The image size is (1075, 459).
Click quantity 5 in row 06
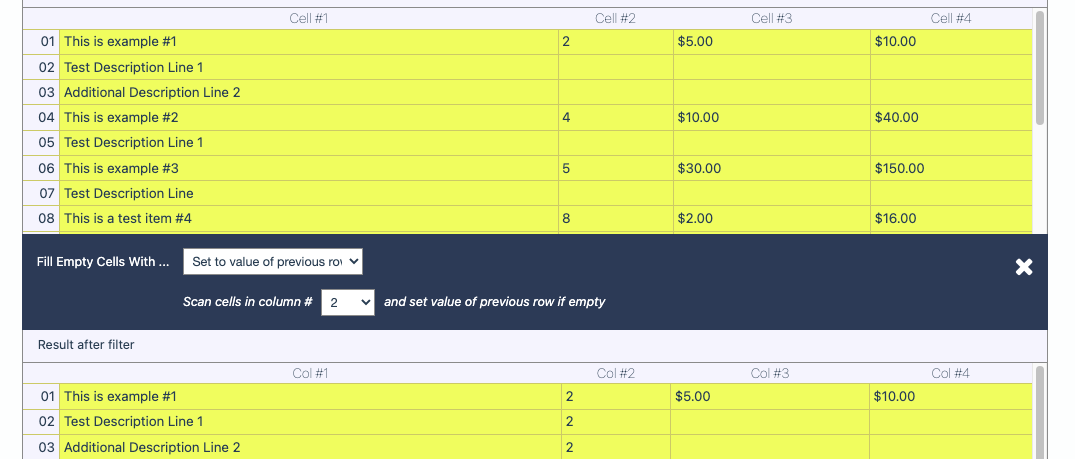coord(616,168)
